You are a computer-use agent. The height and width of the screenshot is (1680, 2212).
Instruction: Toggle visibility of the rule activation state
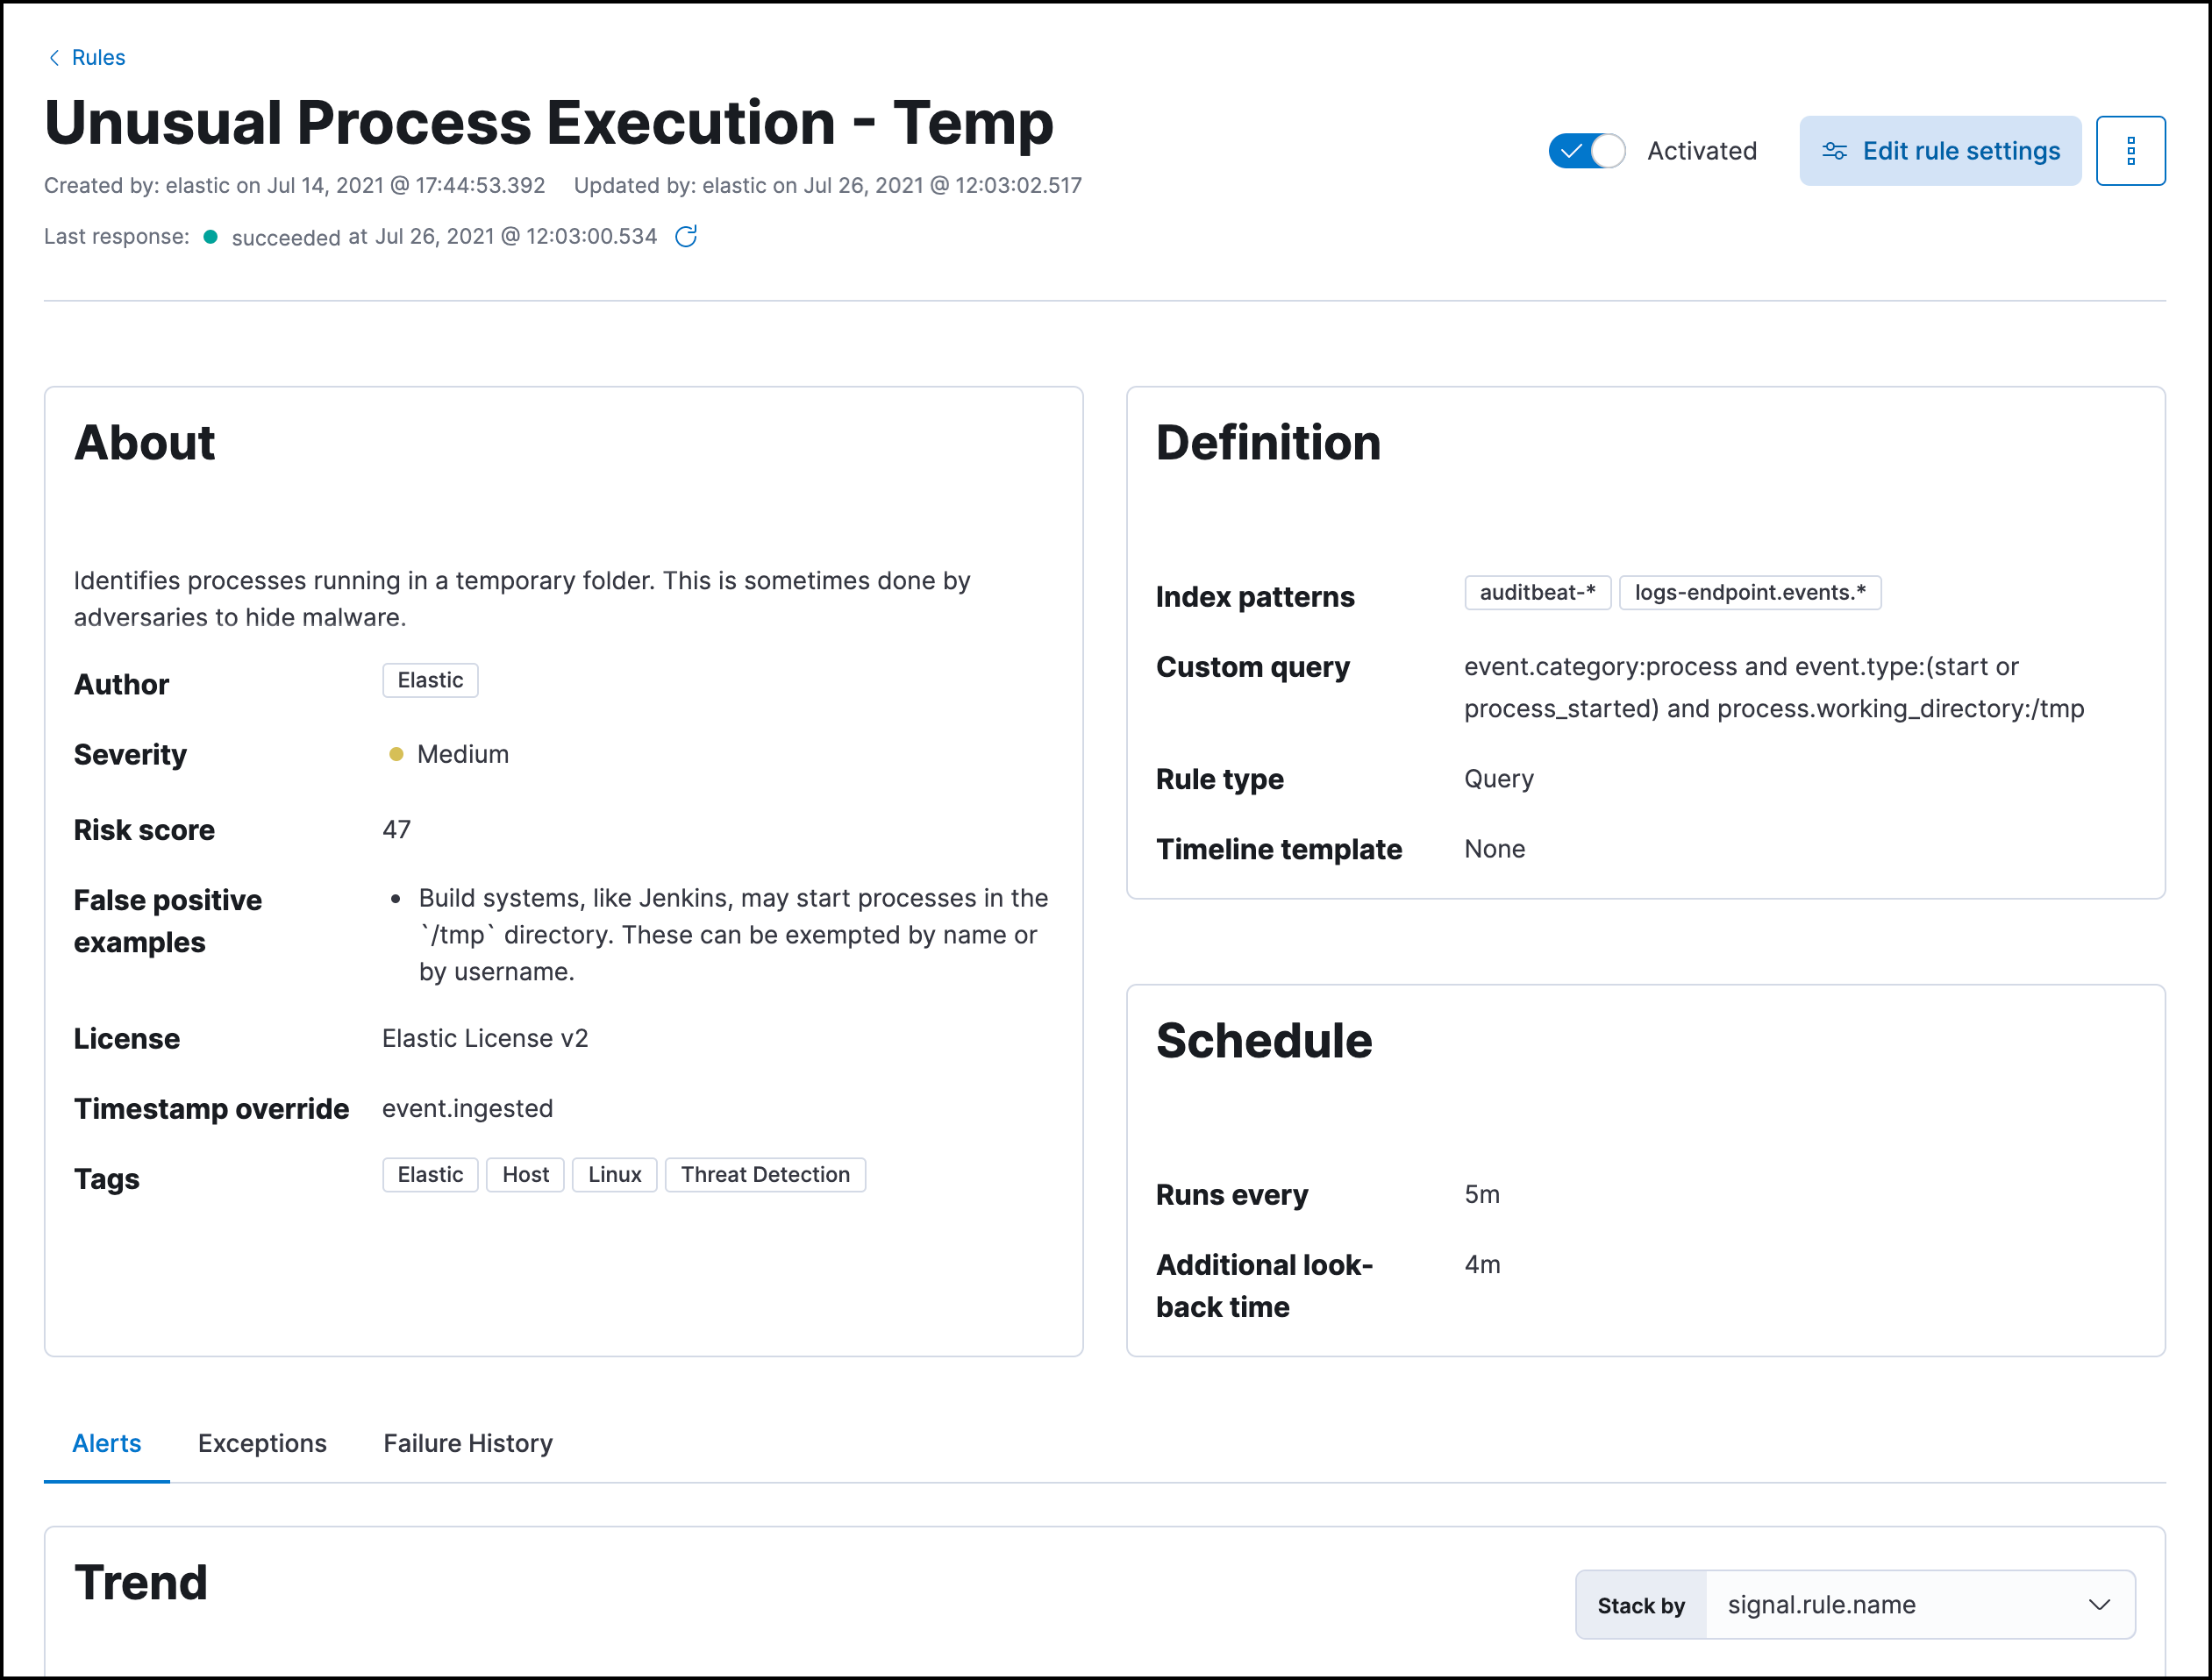pos(1585,150)
